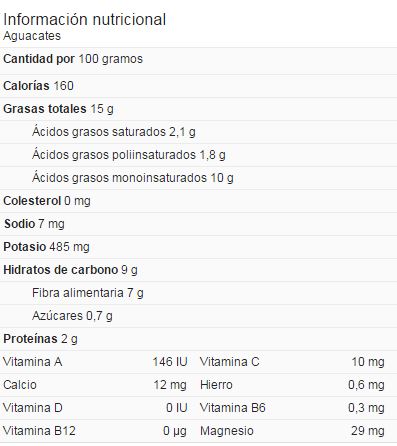Select the Vitamina A label
Image resolution: width=397 pixels, height=446 pixels.
click(x=32, y=362)
